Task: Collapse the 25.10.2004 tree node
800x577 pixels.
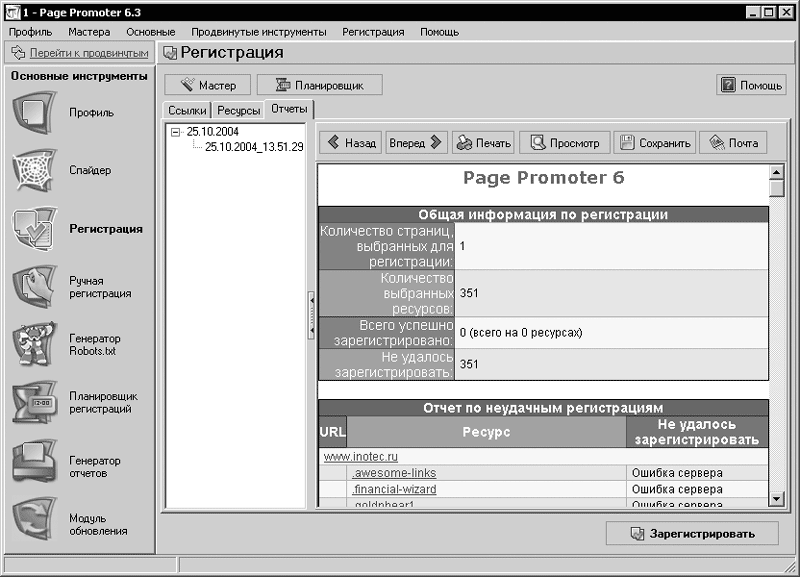Action: pyautogui.click(x=176, y=132)
